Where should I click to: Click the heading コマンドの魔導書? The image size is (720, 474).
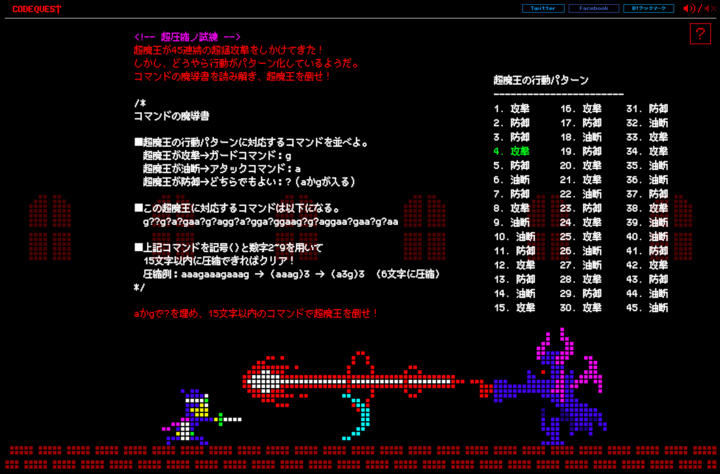171,116
